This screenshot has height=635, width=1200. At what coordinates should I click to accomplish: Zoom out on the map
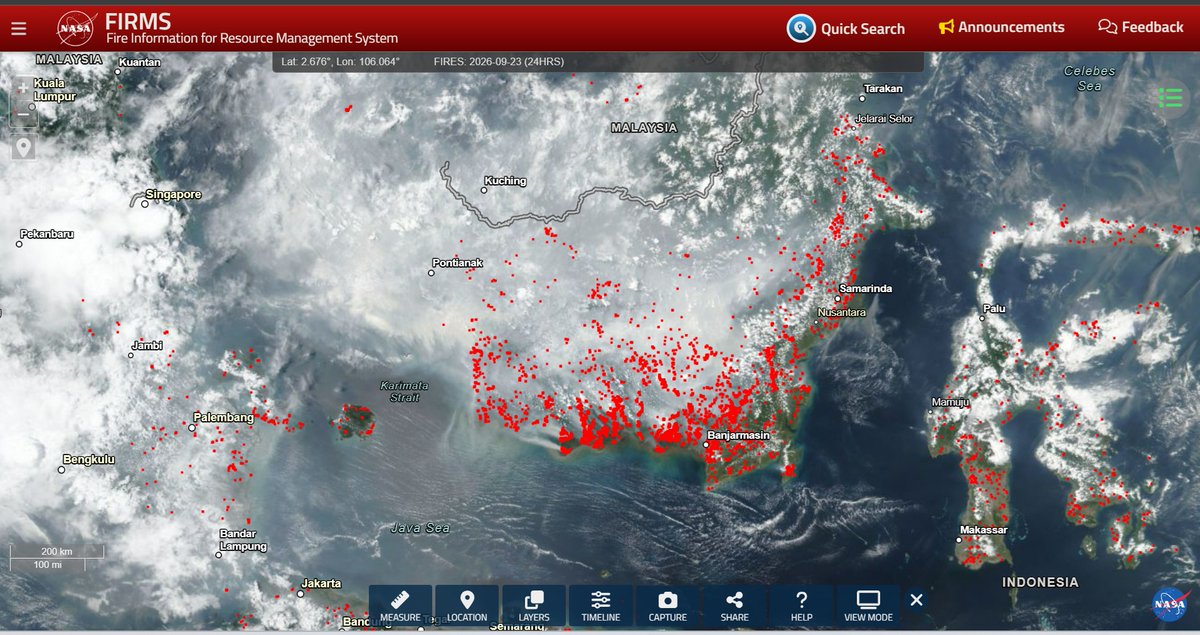click(24, 116)
